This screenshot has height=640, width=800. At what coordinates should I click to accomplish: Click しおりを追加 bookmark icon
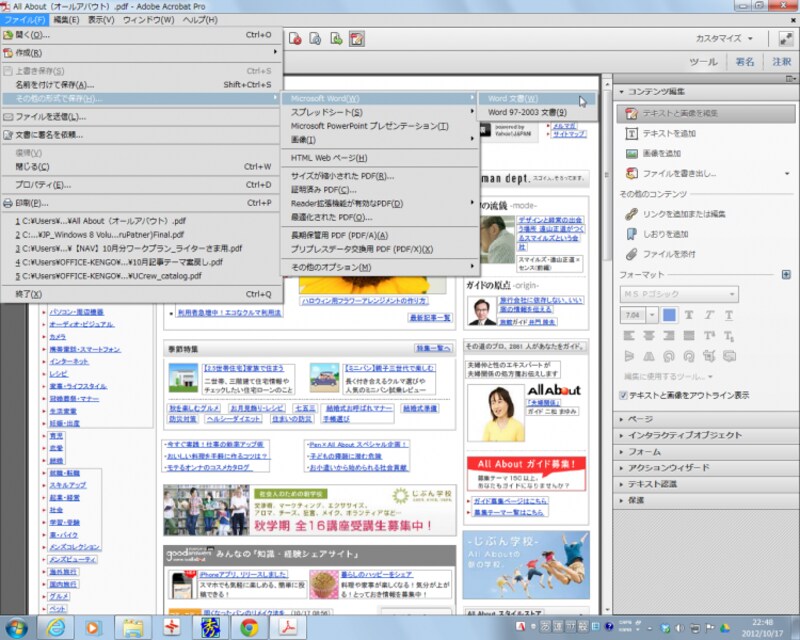click(x=631, y=234)
